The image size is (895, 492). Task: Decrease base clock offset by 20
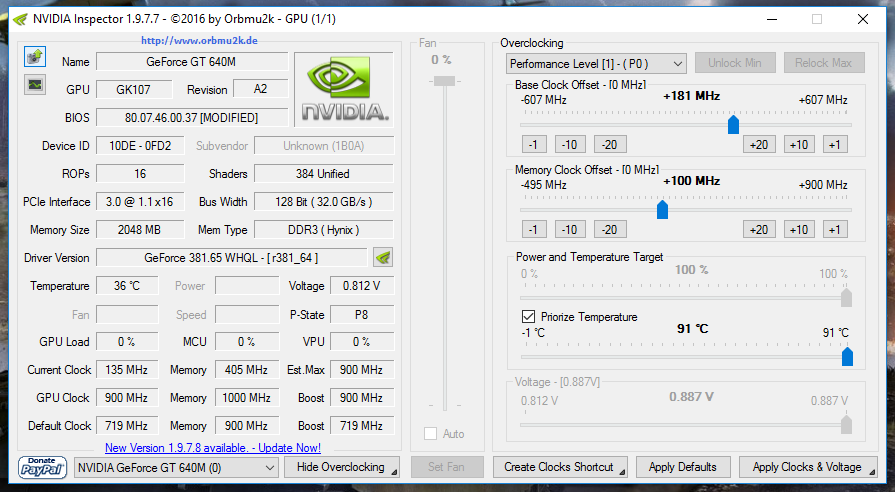click(610, 144)
